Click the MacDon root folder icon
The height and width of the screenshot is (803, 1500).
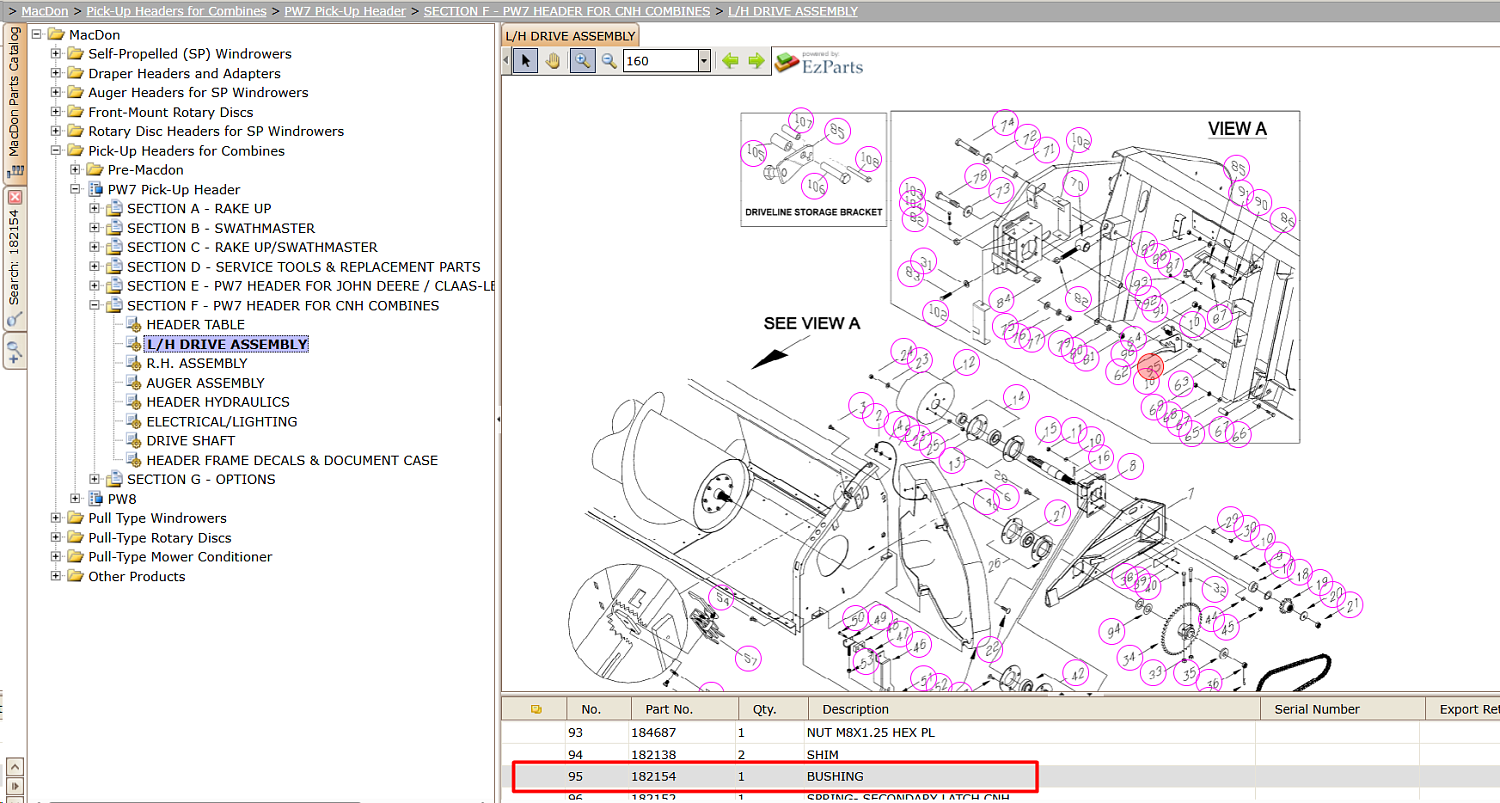pyautogui.click(x=55, y=35)
